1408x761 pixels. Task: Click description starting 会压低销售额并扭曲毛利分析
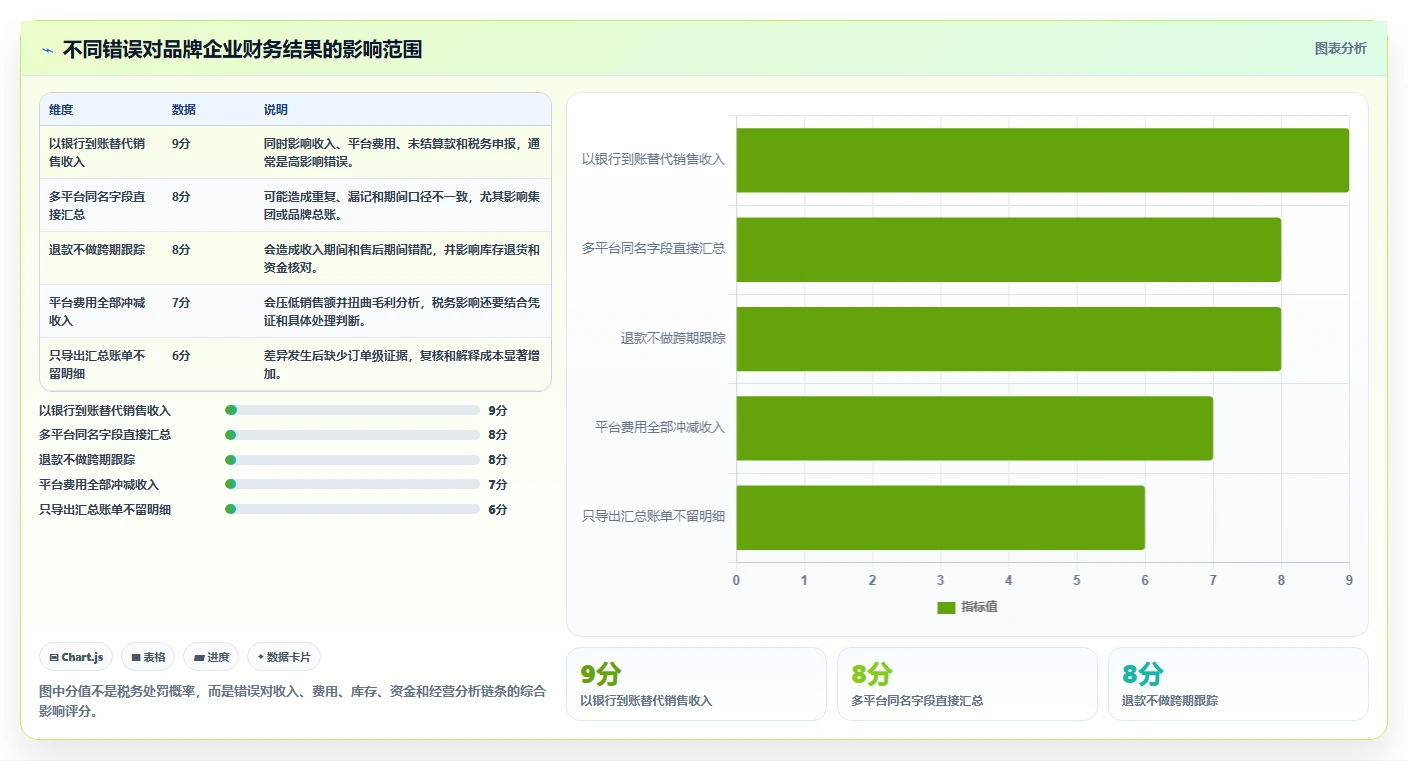[402, 311]
